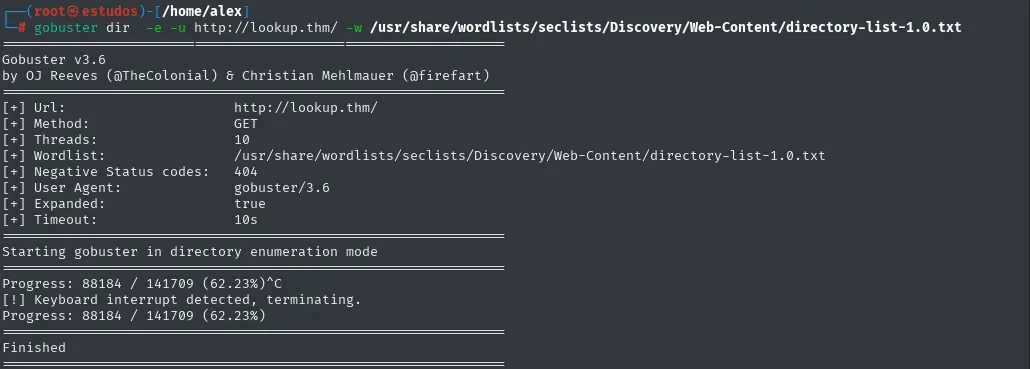Click the Gobuster v3.6 version line

(54, 60)
